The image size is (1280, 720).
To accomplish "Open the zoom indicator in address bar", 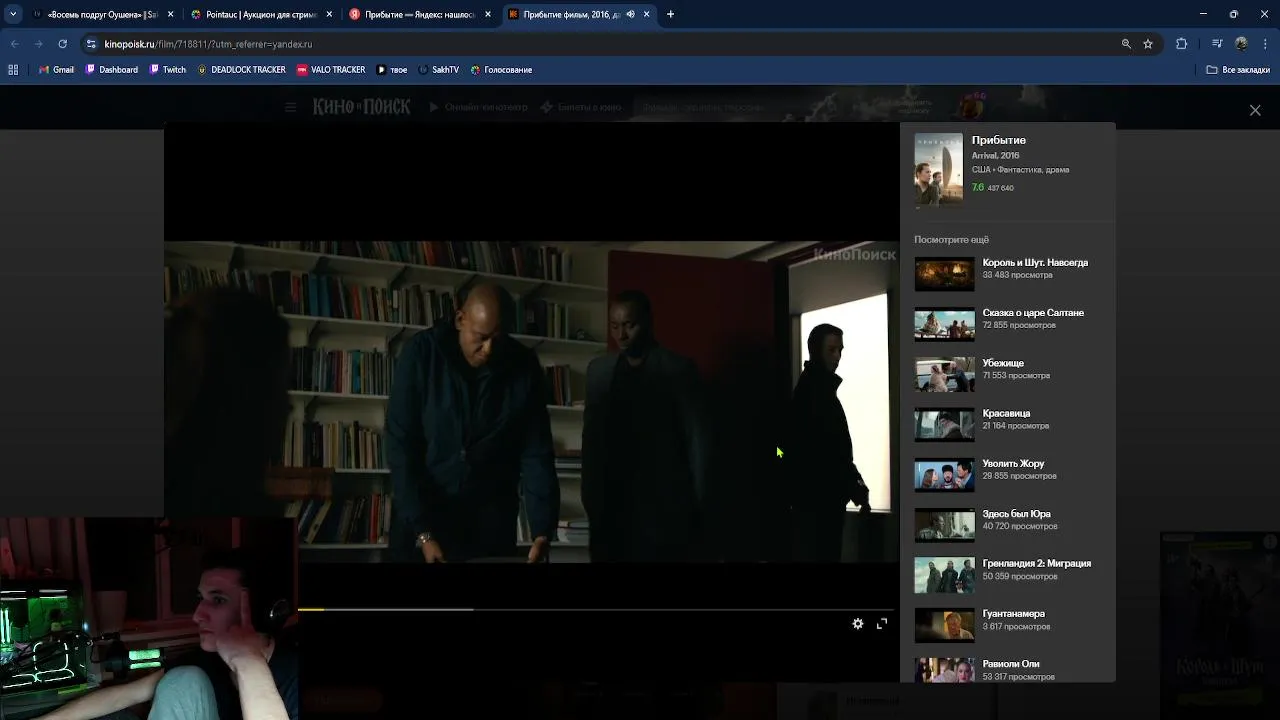I will pyautogui.click(x=1126, y=44).
